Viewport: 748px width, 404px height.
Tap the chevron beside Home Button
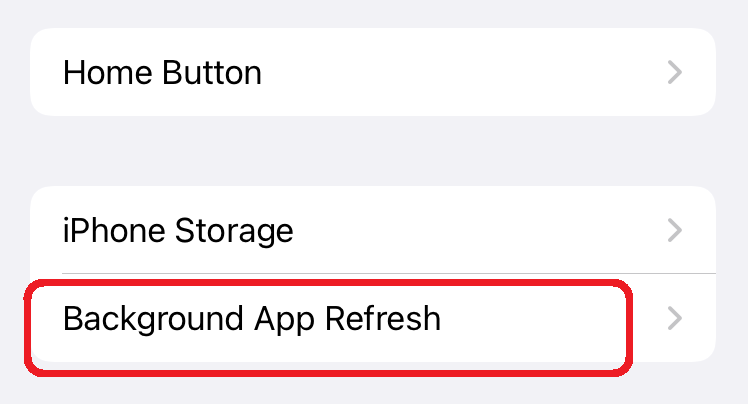click(676, 73)
